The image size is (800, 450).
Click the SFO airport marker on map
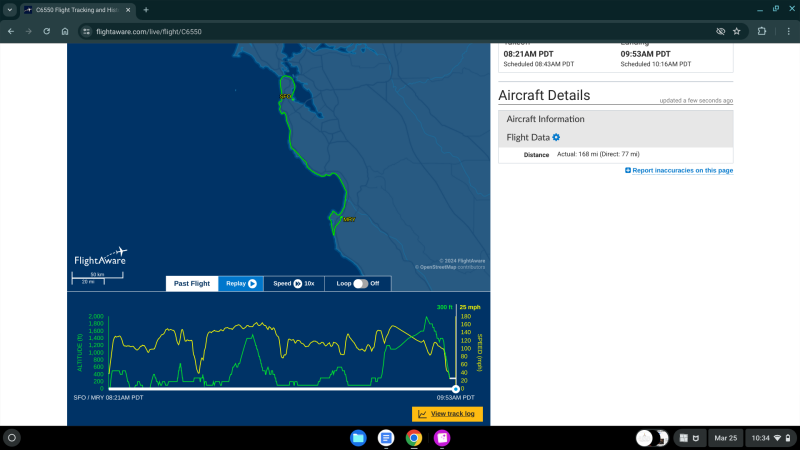(286, 96)
